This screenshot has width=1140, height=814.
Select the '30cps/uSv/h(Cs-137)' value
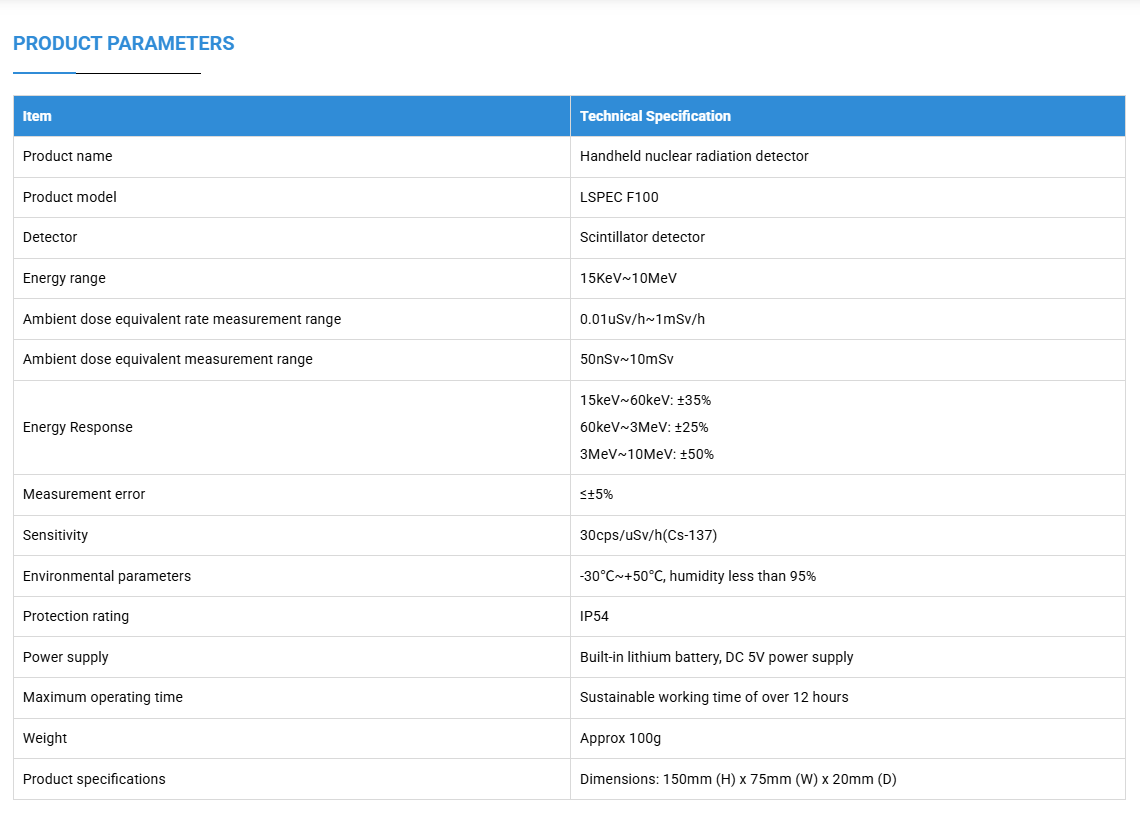pos(649,536)
